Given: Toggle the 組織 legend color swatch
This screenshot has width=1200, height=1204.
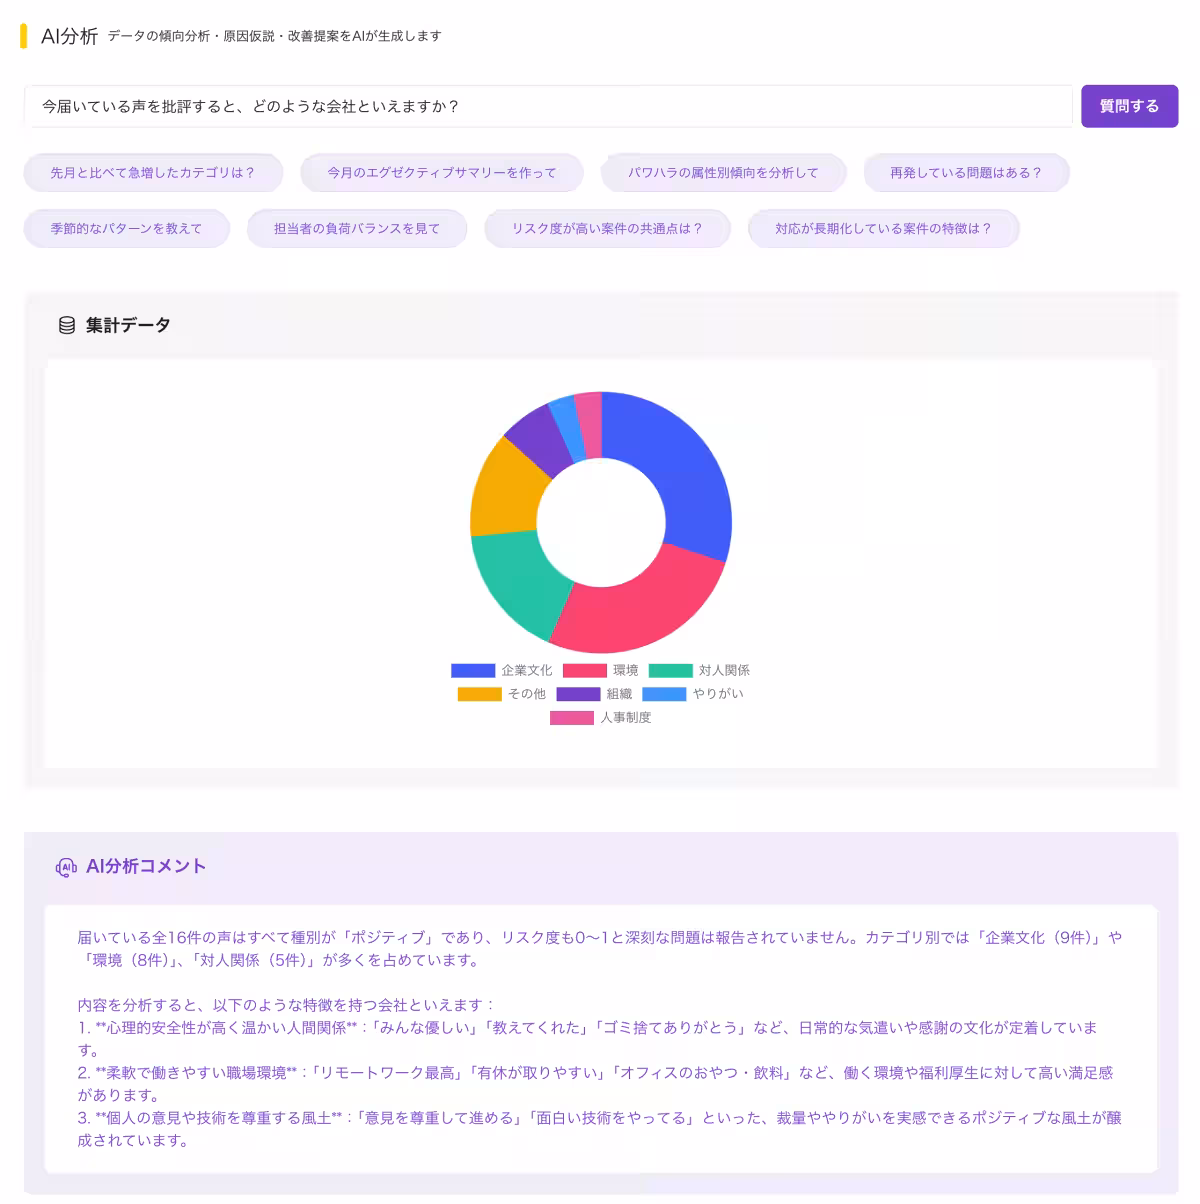Looking at the screenshot, I should (579, 694).
